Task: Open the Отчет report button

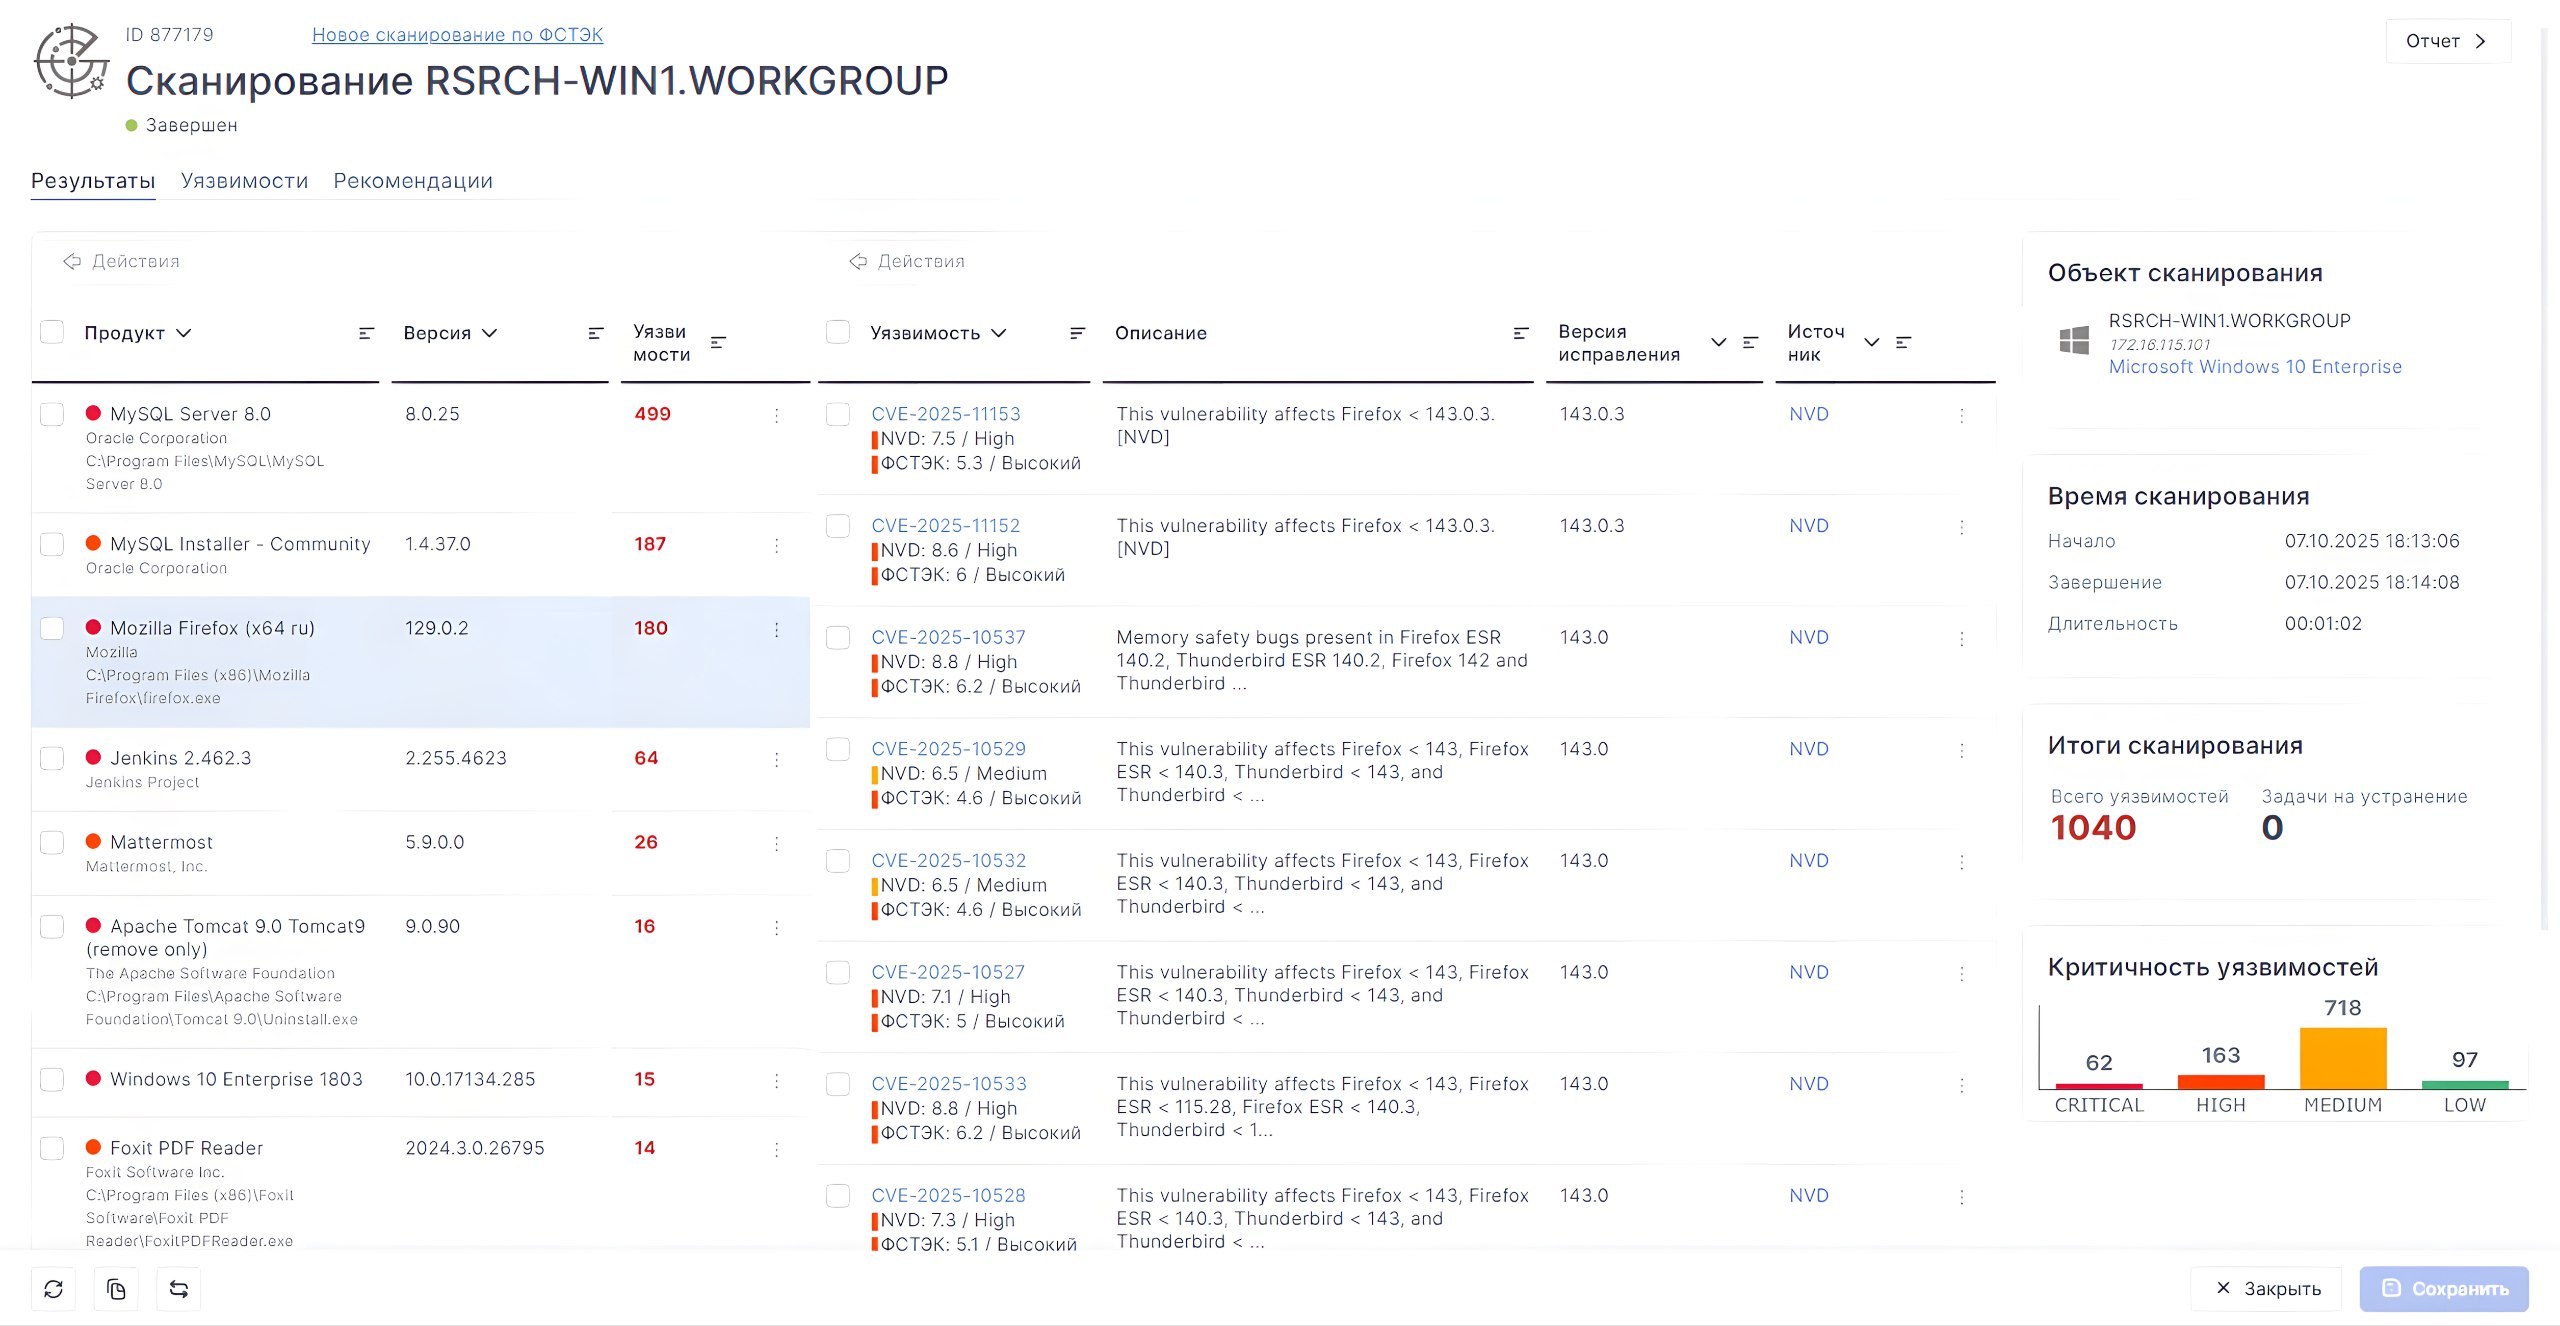Action: click(2446, 41)
